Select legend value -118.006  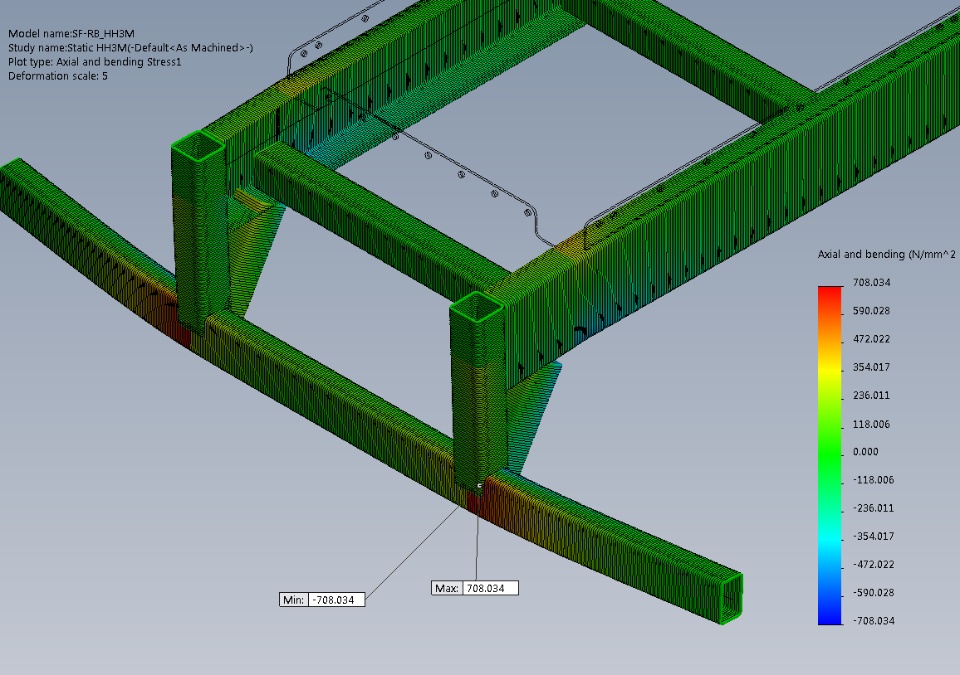tap(874, 480)
